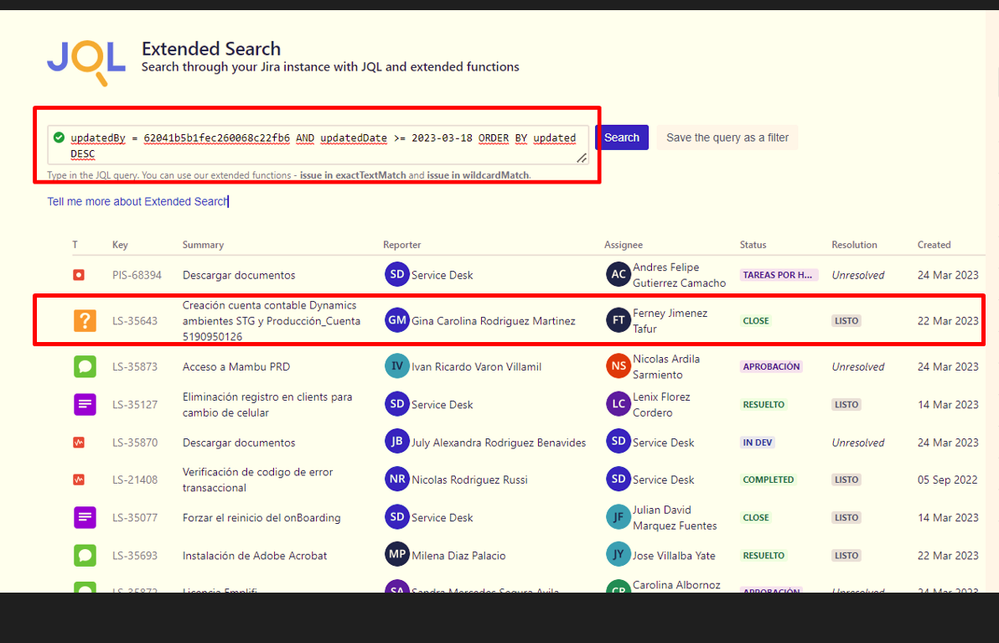Sort by the Created column header
This screenshot has width=999, height=643.
tap(934, 245)
